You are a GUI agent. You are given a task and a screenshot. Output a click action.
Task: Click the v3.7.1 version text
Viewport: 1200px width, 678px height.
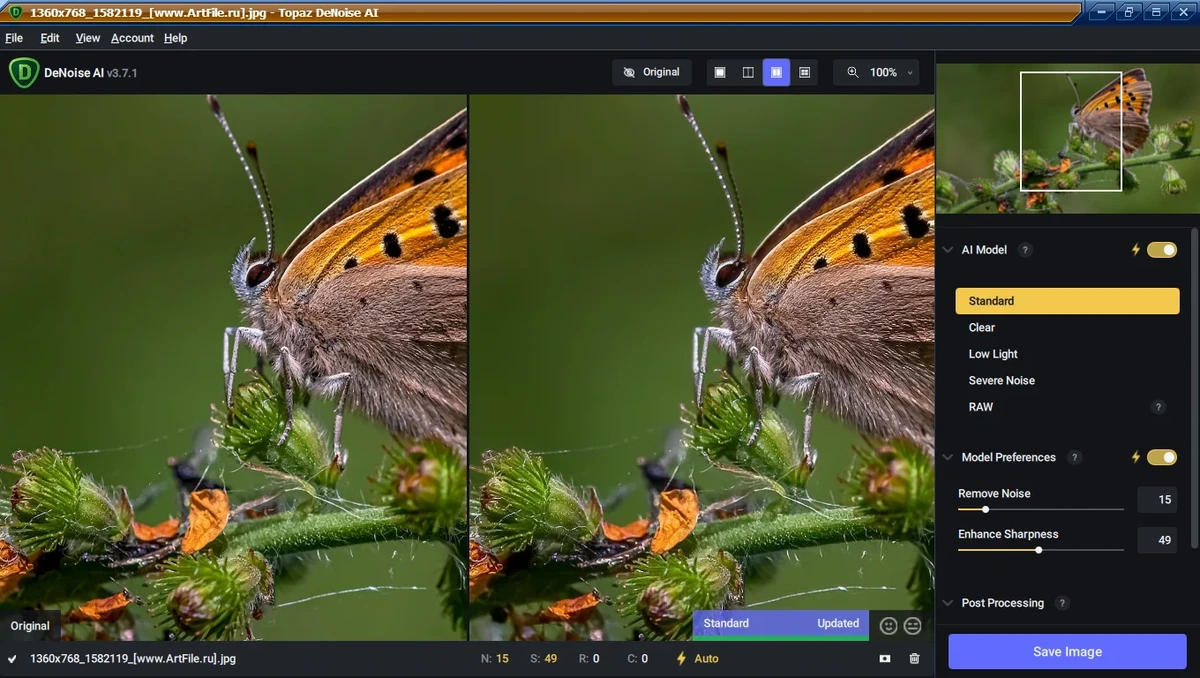point(122,73)
